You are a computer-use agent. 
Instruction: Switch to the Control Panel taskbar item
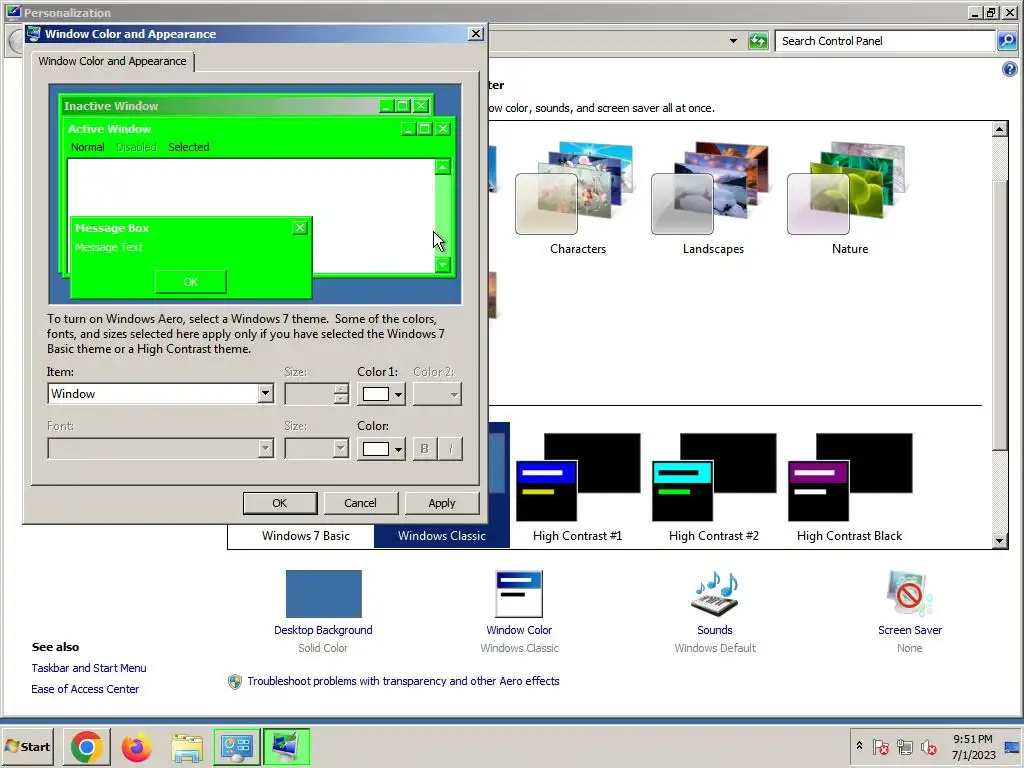point(236,746)
